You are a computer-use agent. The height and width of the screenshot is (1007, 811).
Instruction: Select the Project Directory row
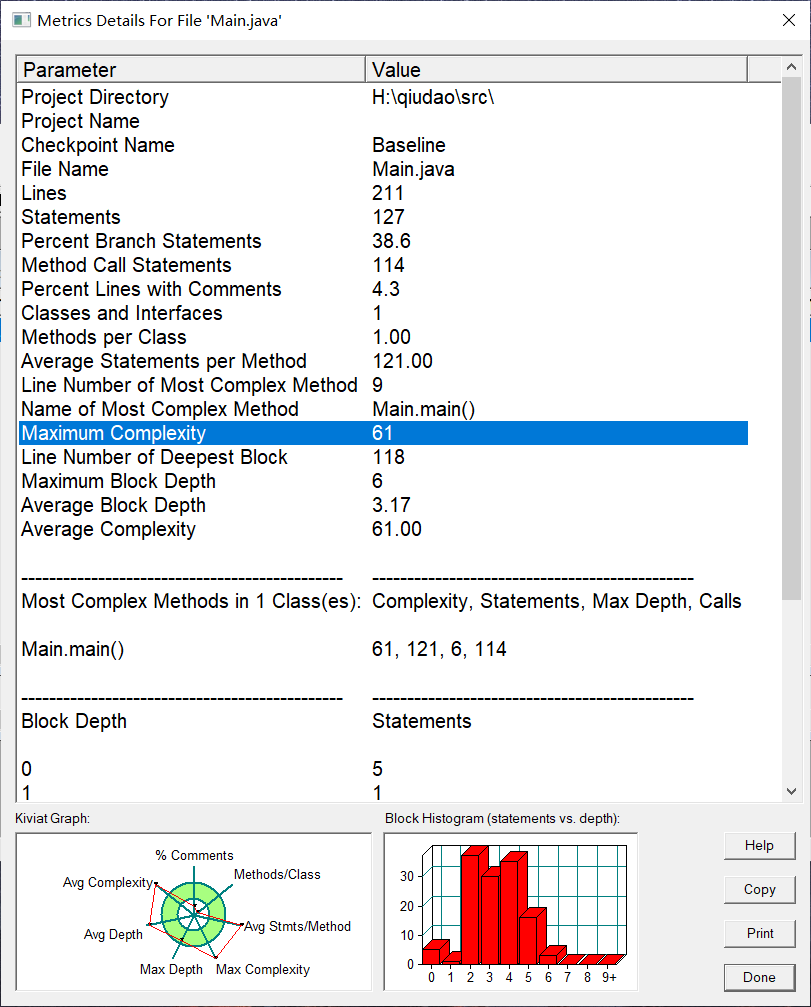pyautogui.click(x=383, y=97)
